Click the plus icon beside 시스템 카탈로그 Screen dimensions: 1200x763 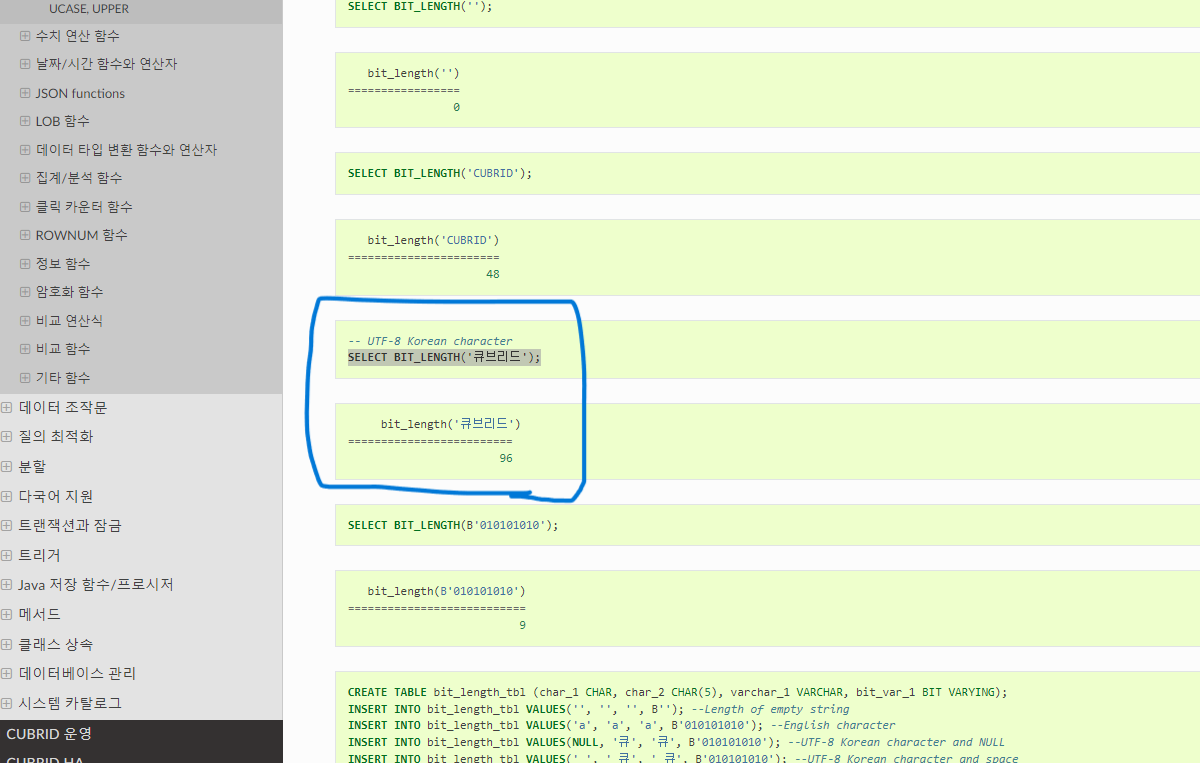point(7,703)
